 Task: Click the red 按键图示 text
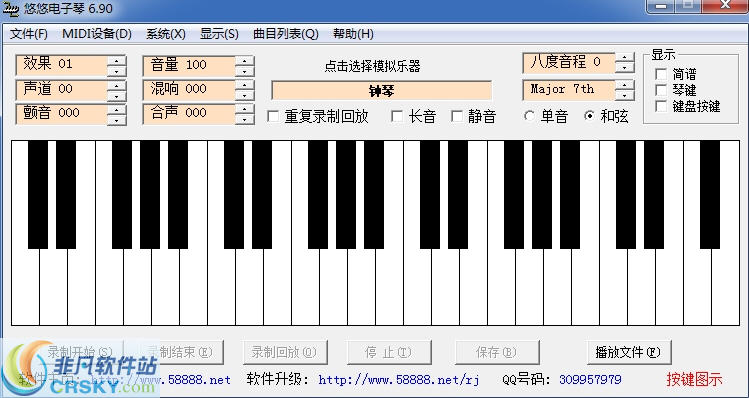click(695, 379)
